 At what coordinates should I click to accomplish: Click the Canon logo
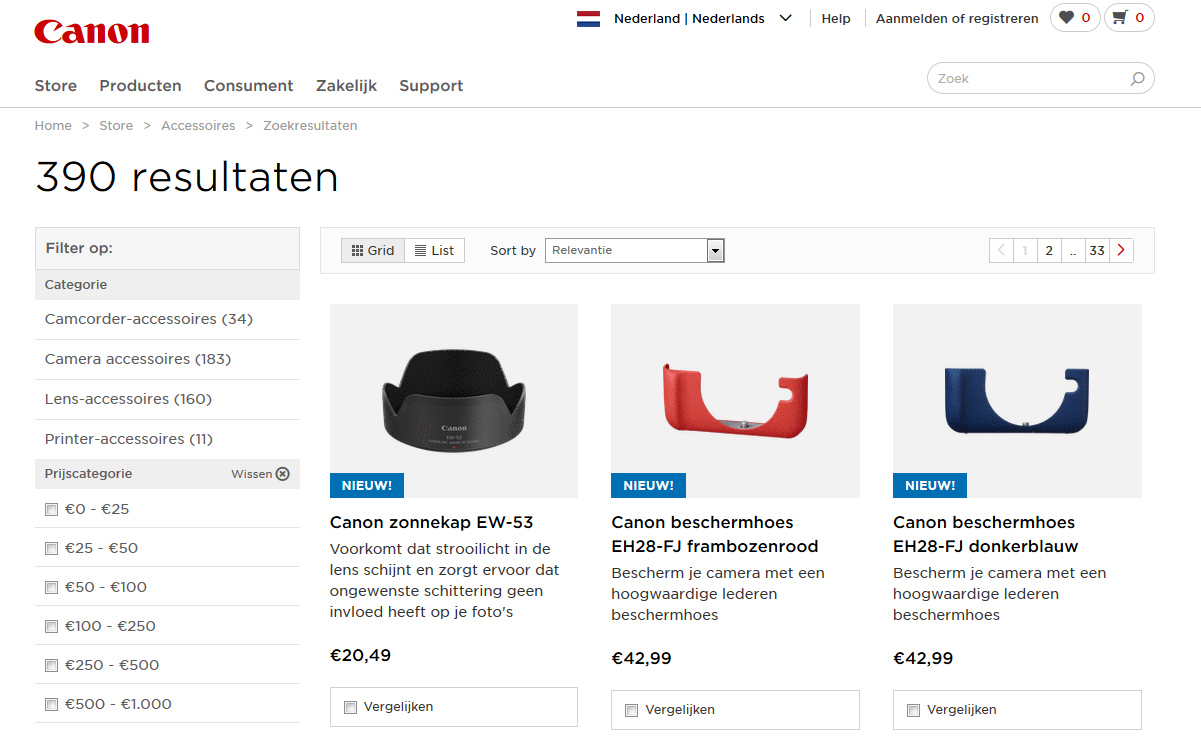tap(91, 31)
